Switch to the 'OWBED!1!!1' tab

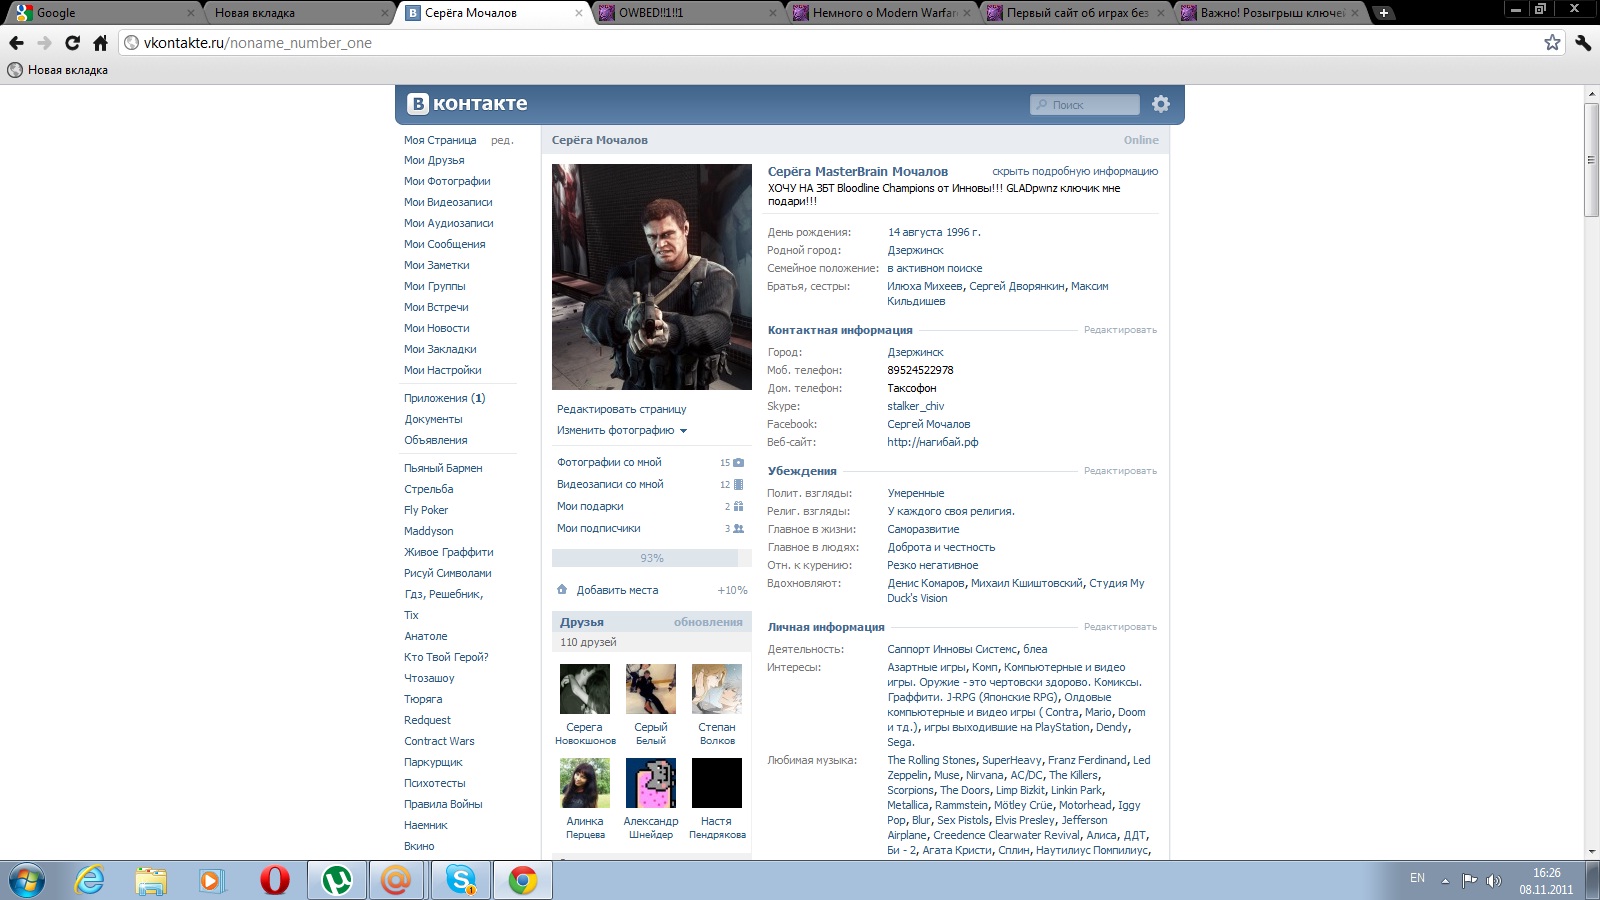point(687,13)
